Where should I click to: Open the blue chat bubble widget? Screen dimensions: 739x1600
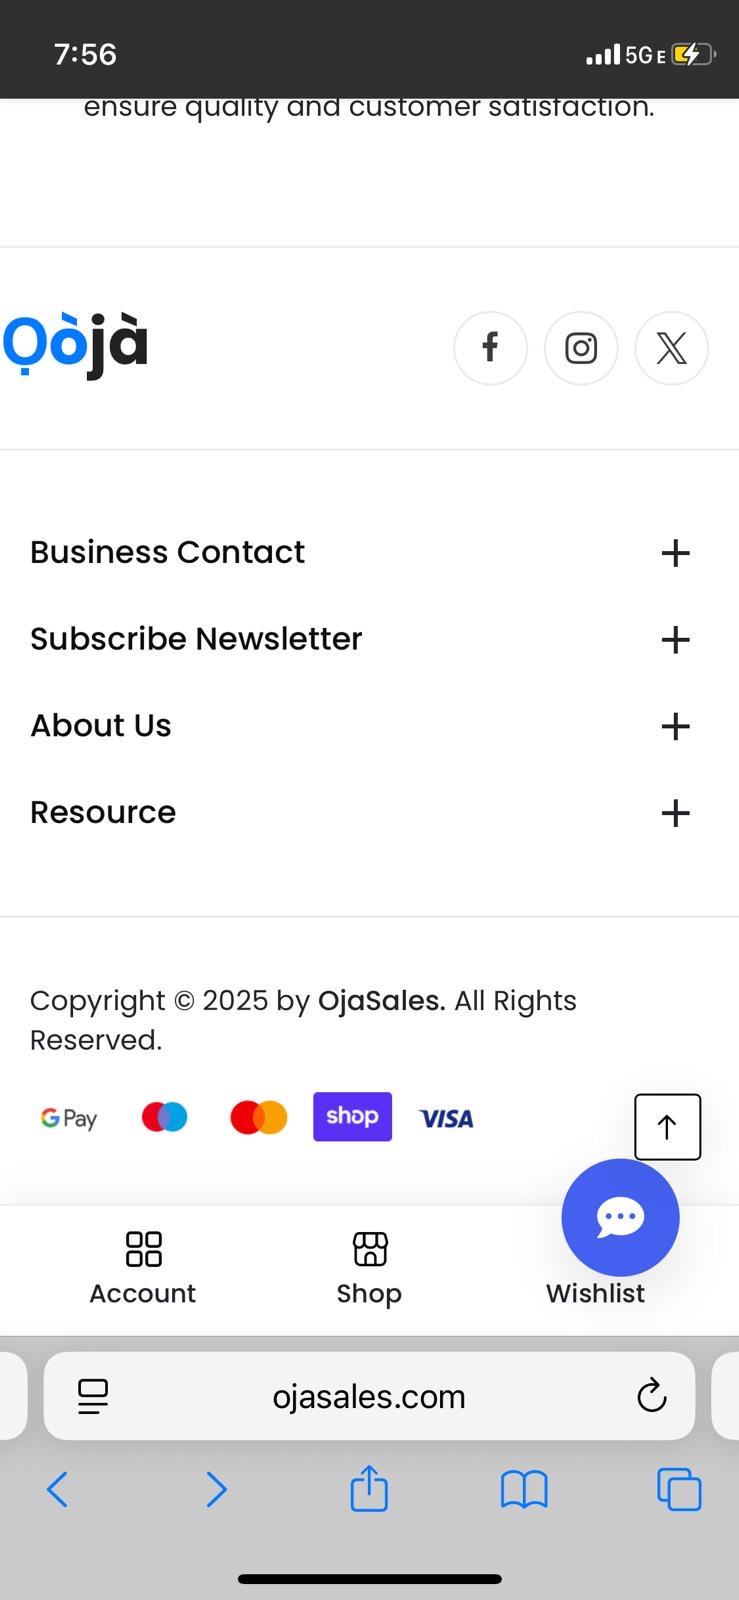(620, 1217)
